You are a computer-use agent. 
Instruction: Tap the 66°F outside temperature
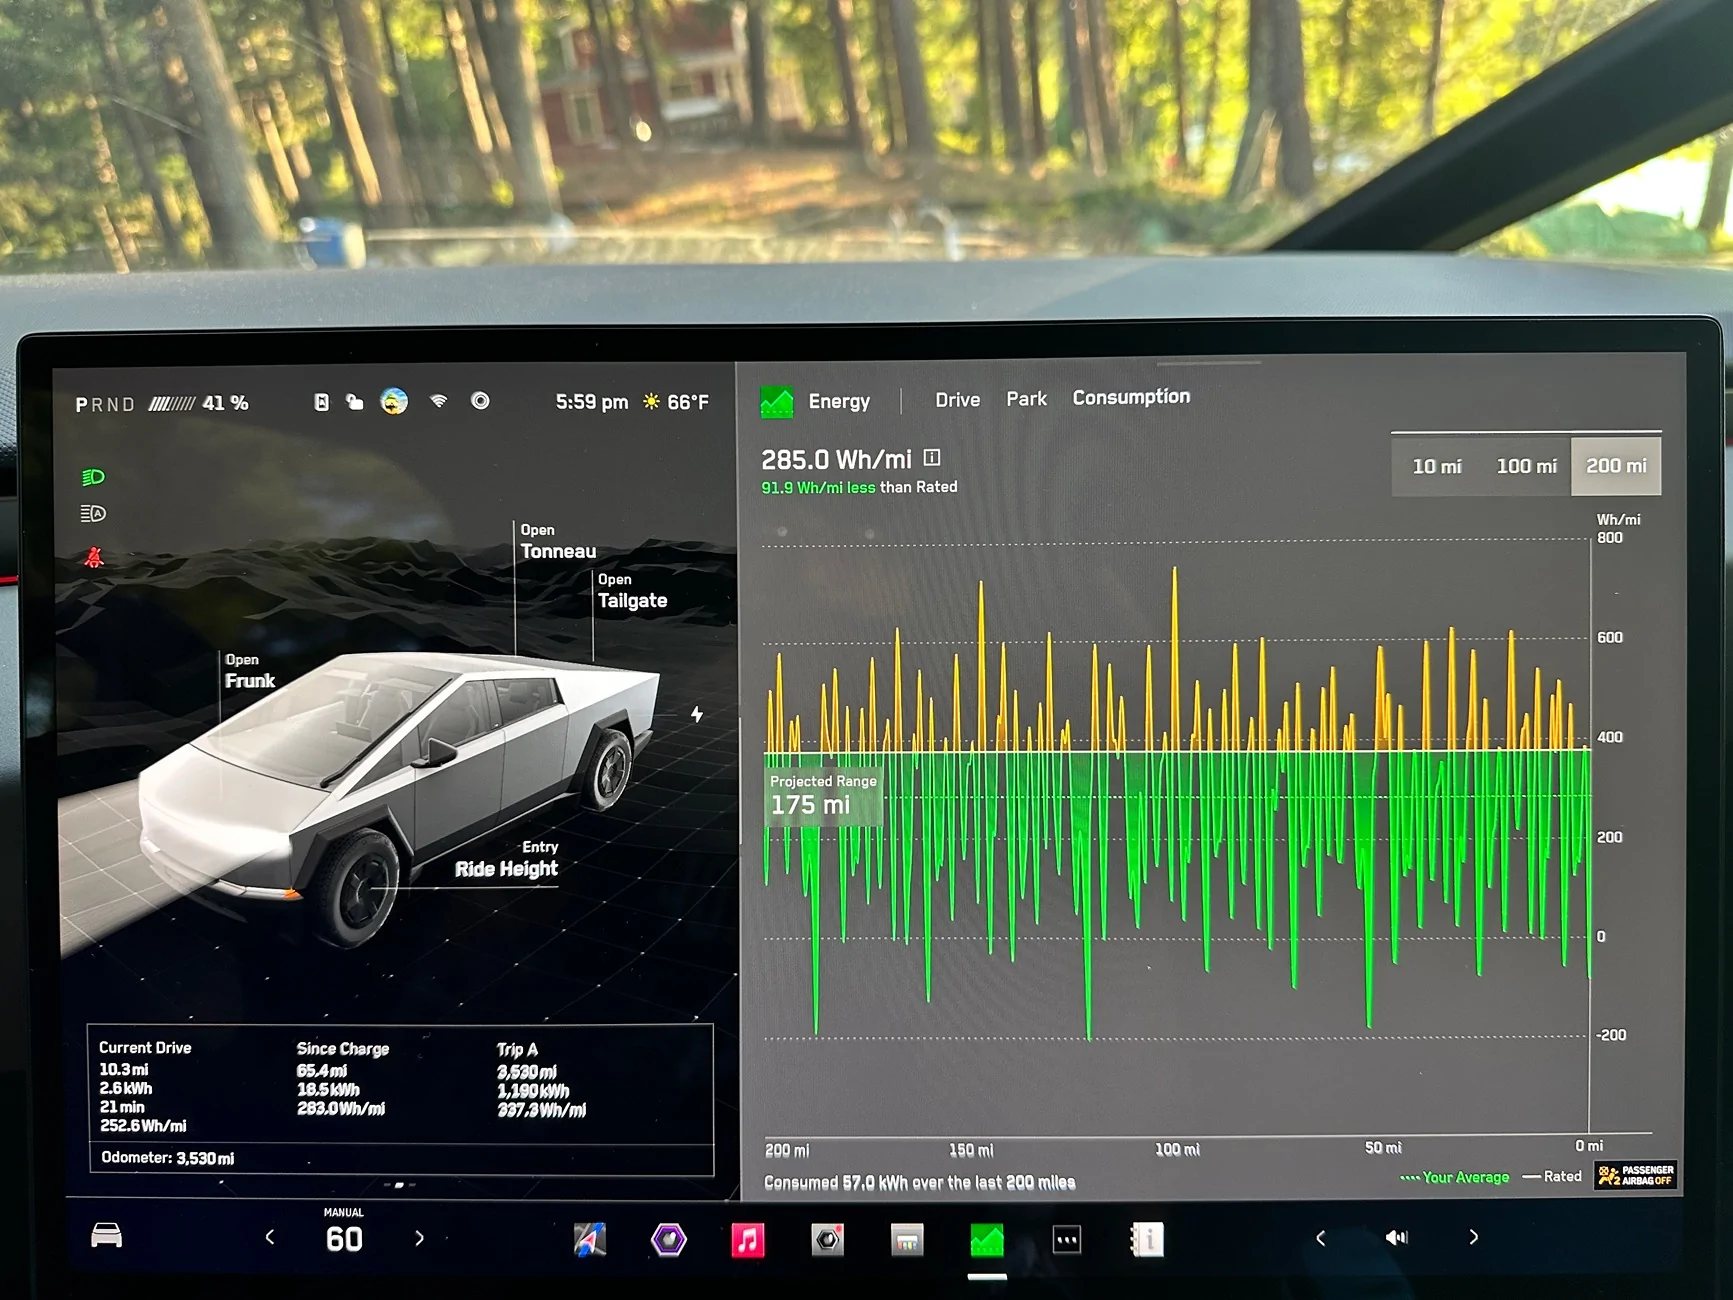tap(688, 402)
